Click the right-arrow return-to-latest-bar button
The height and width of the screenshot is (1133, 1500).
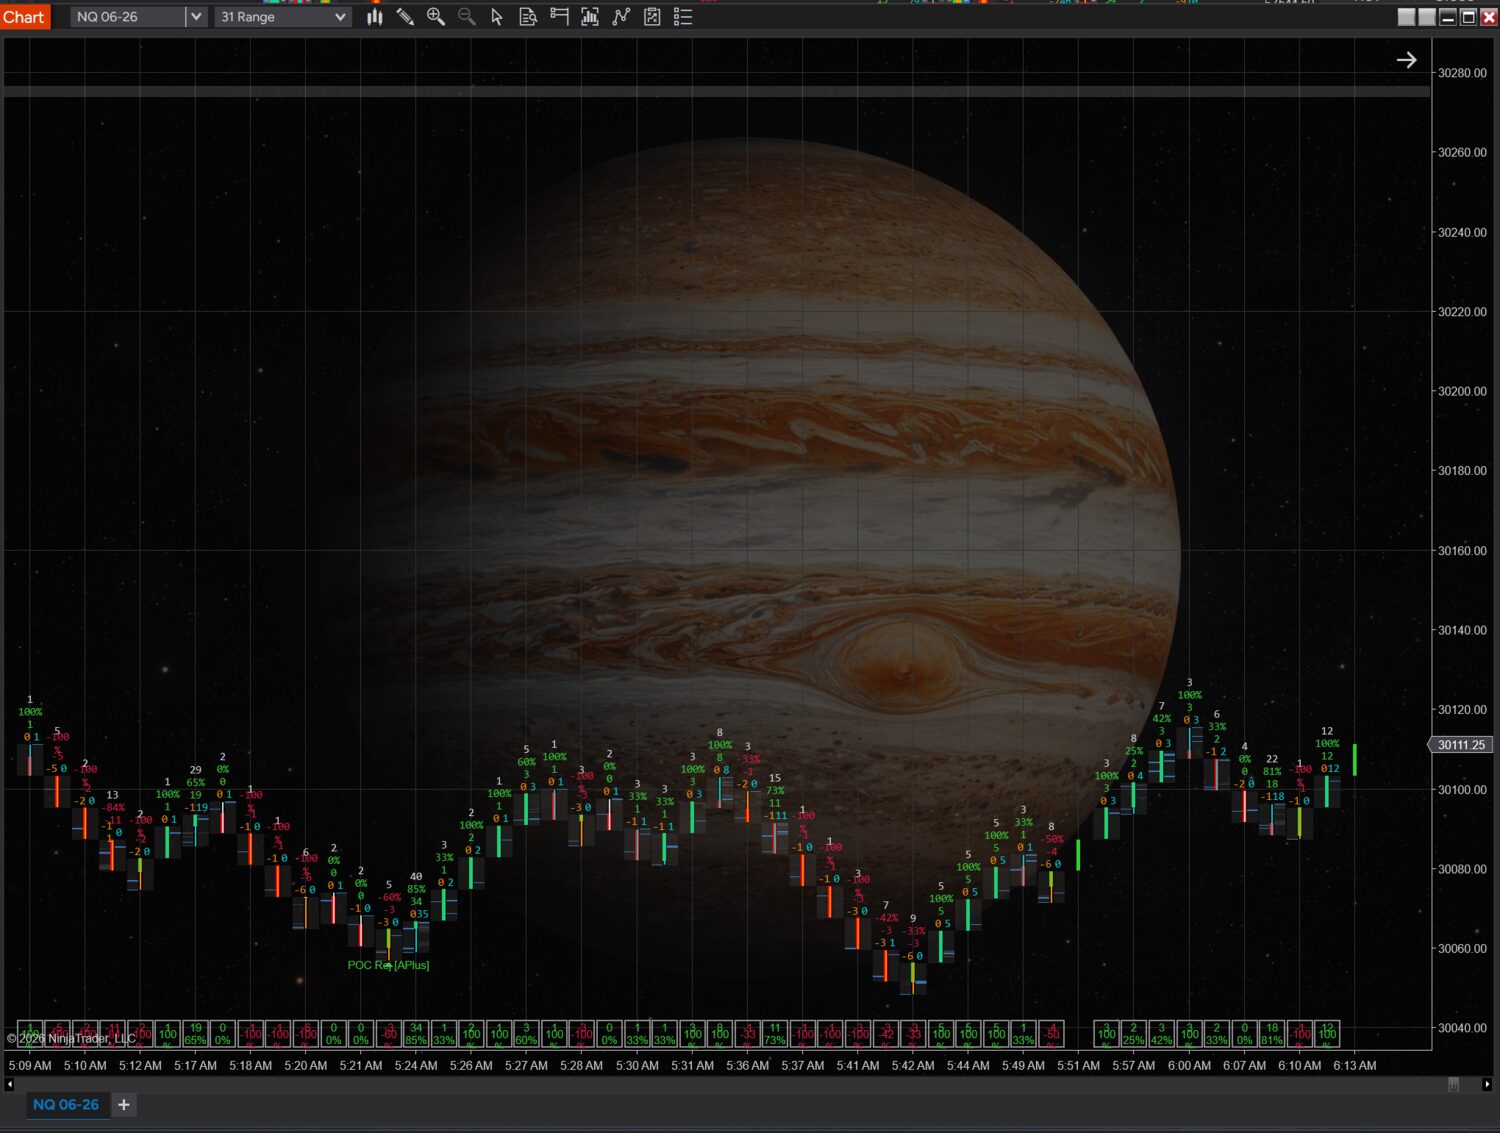pos(1407,60)
